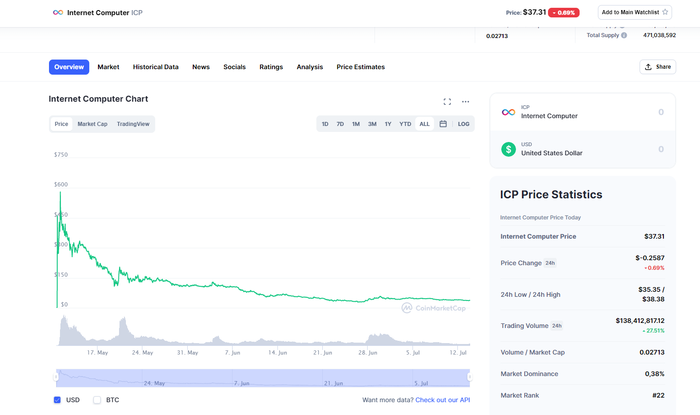Screen dimensions: 700x415
Task: Click the left handle of range navigator
Action: [56, 377]
